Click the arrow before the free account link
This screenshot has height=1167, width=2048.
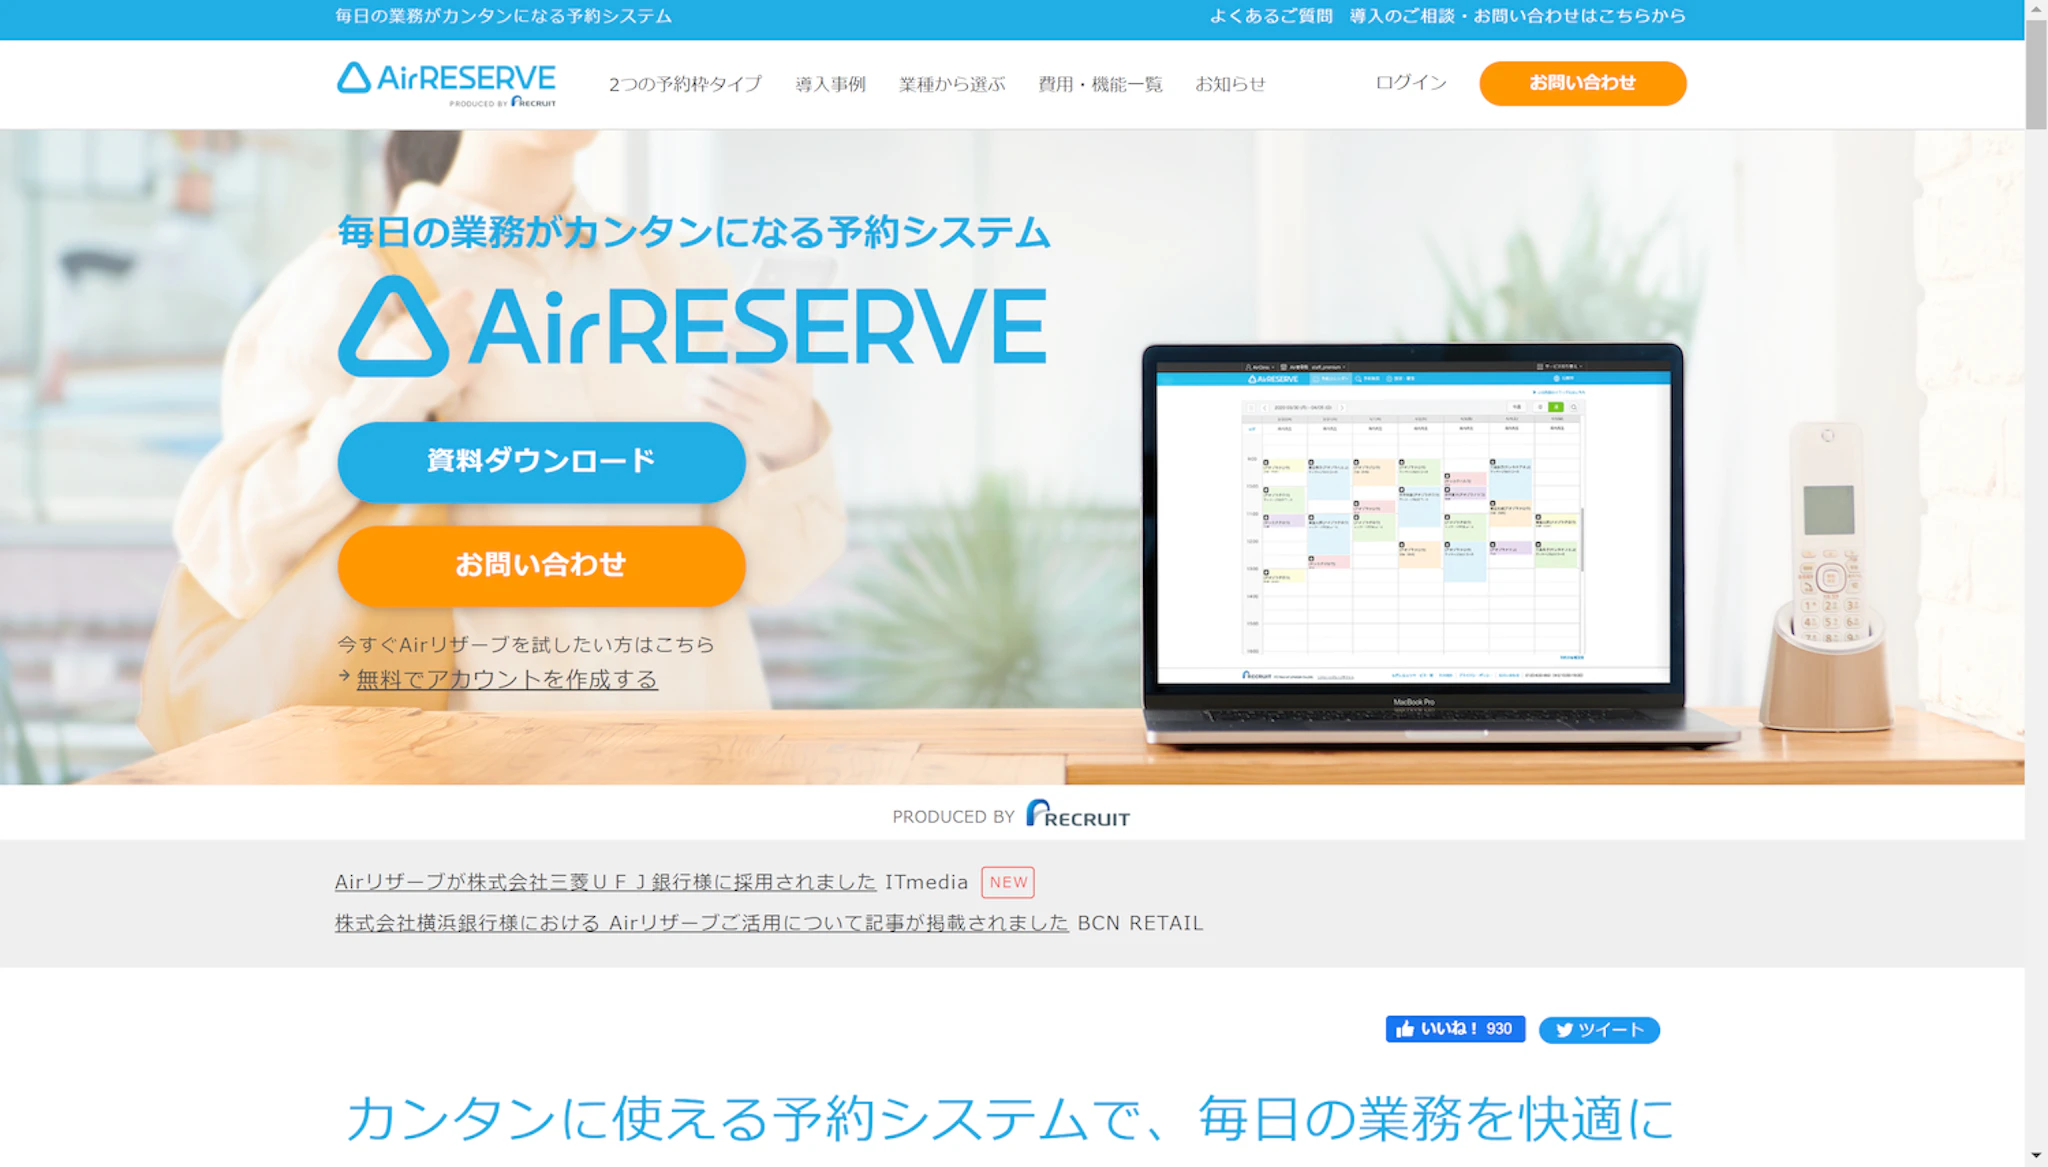[344, 677]
